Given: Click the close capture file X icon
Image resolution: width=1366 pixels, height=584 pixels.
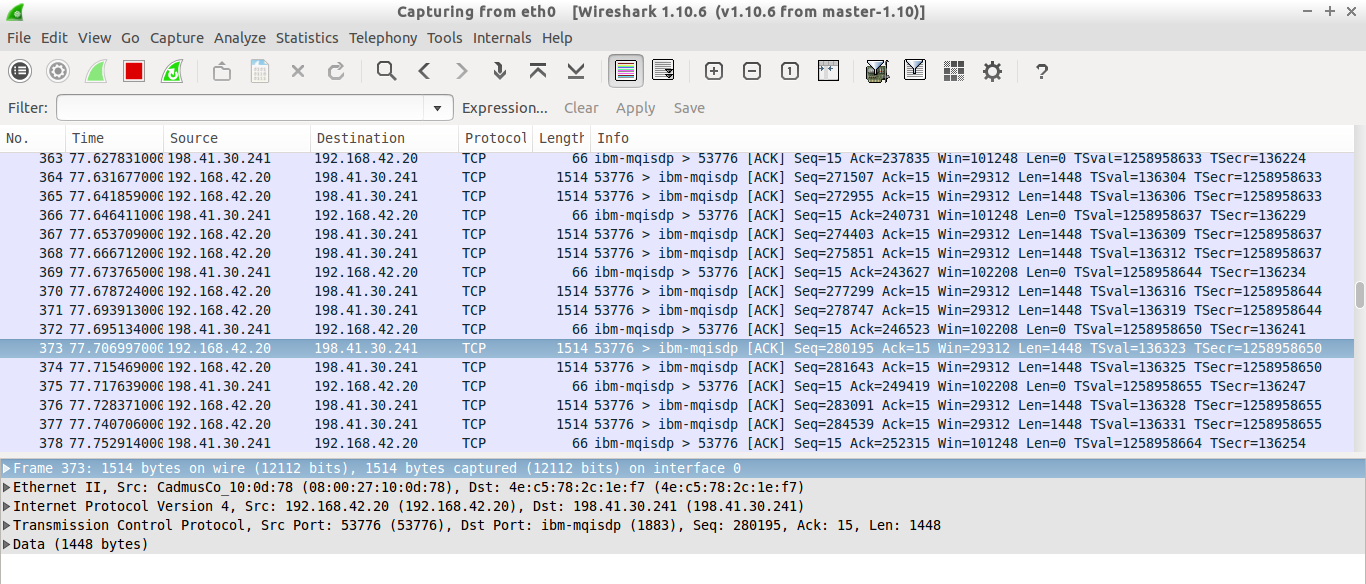Looking at the screenshot, I should 298,71.
